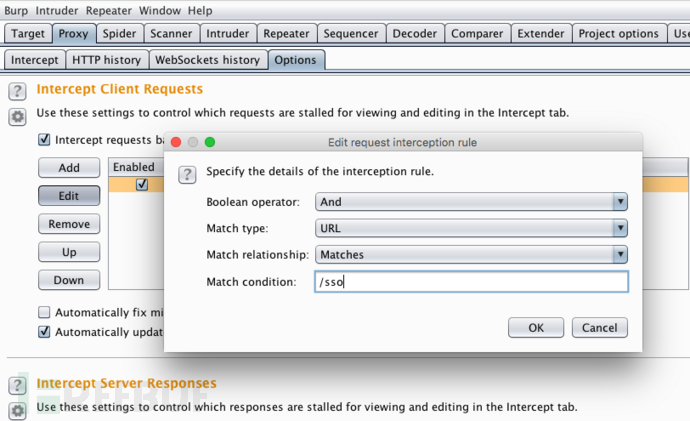Image resolution: width=690 pixels, height=421 pixels.
Task: Click the Cancel button
Action: 600,328
